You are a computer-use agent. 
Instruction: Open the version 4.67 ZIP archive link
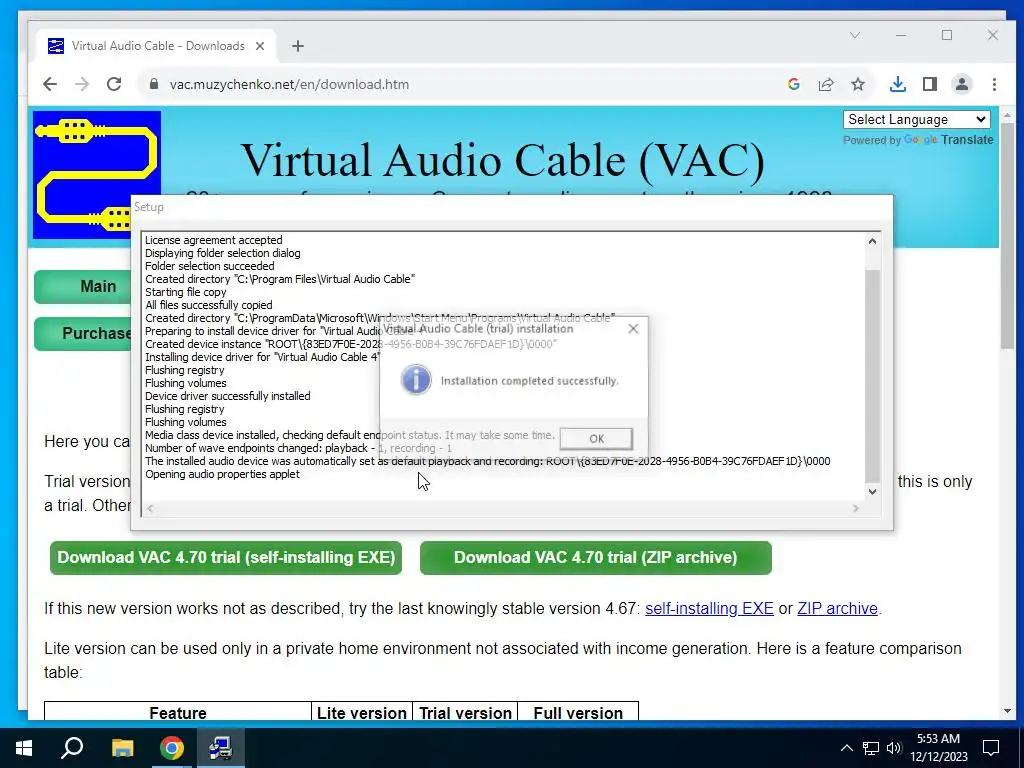pos(837,609)
